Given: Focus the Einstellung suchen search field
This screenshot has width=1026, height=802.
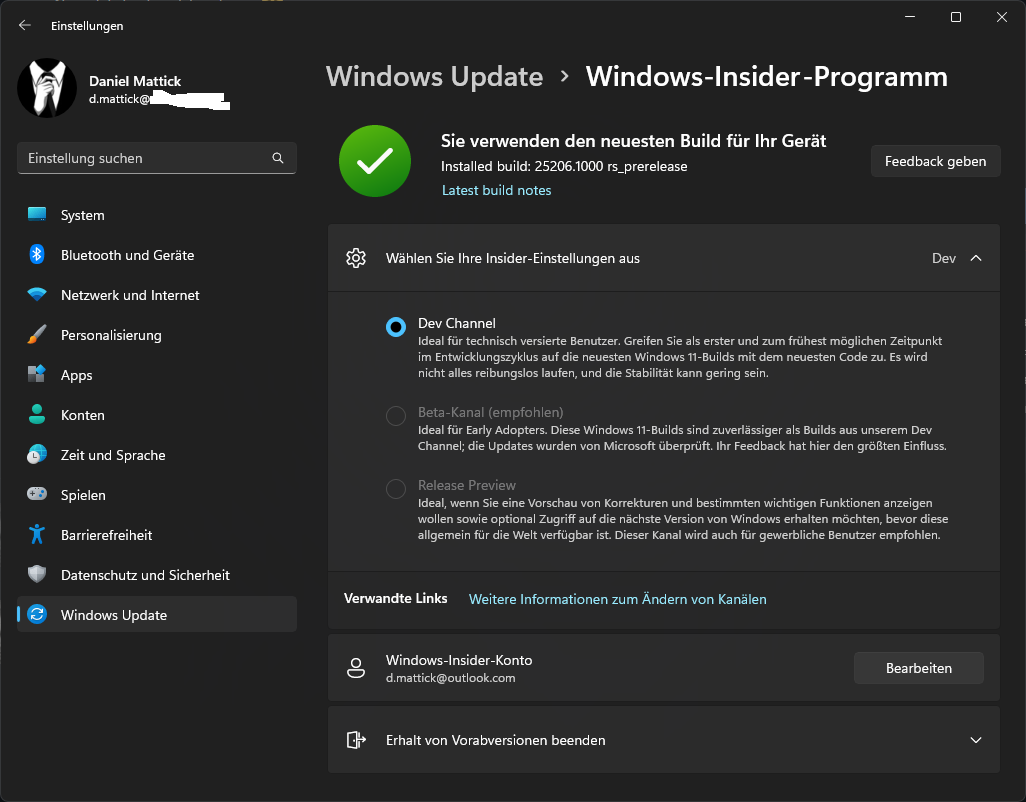Looking at the screenshot, I should point(156,158).
